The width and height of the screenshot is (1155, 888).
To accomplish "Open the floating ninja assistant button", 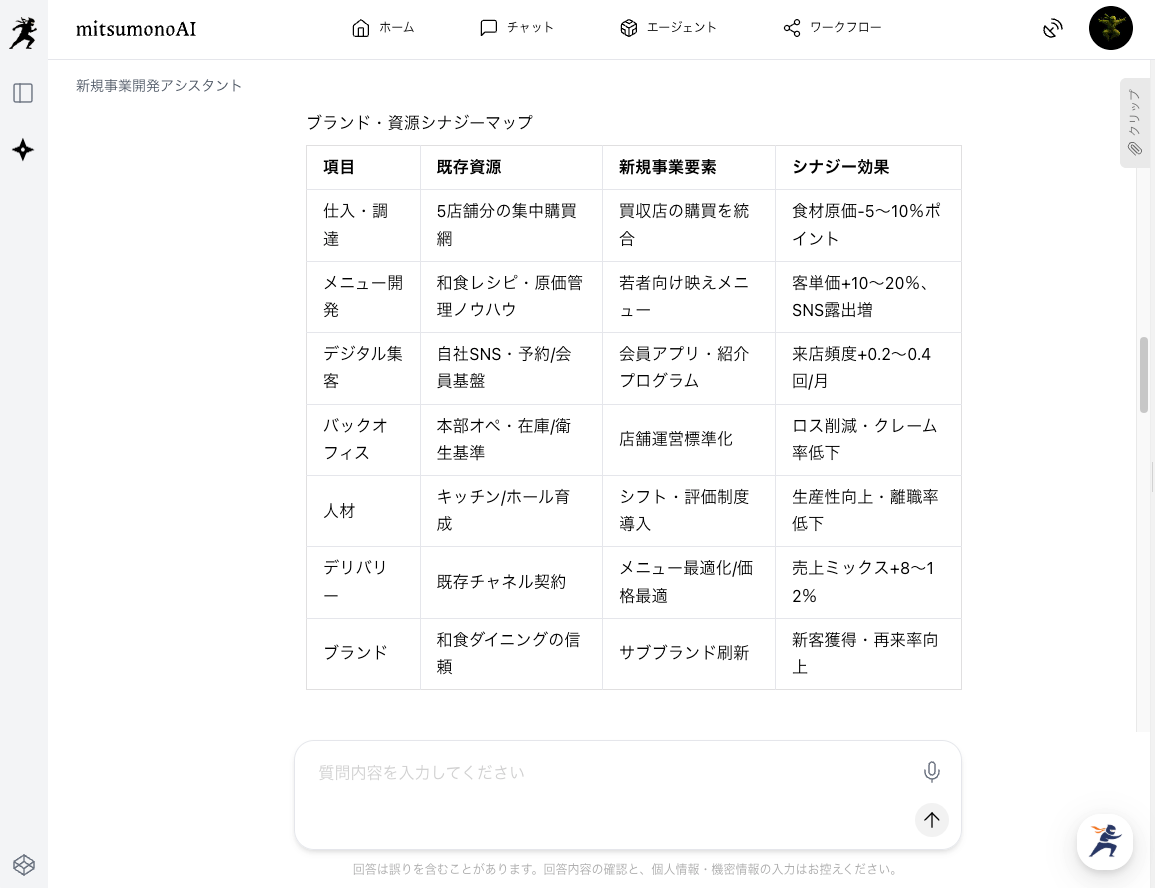I will click(x=1104, y=841).
